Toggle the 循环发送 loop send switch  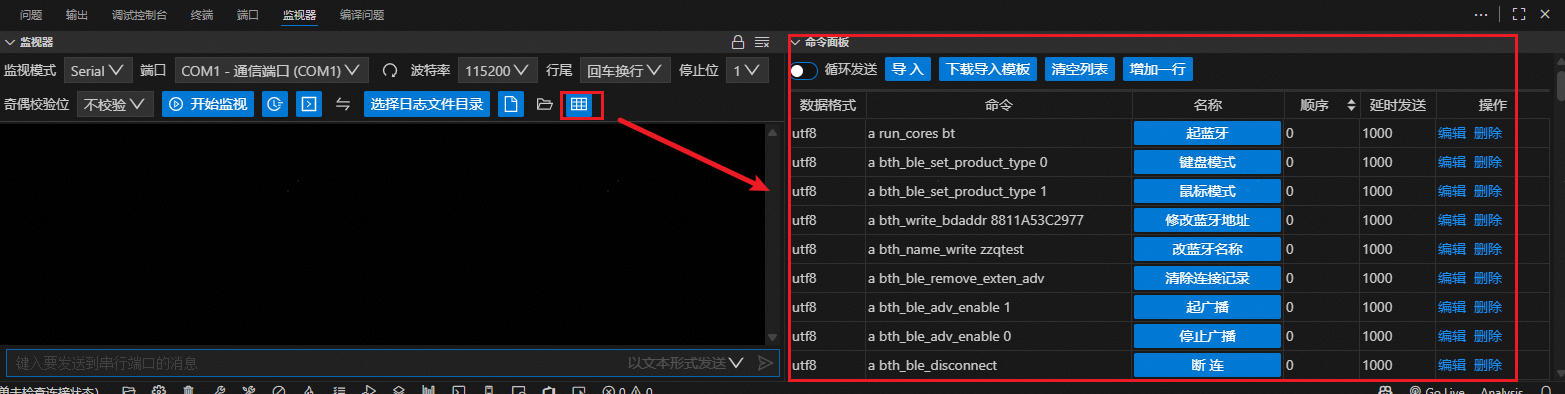point(804,70)
